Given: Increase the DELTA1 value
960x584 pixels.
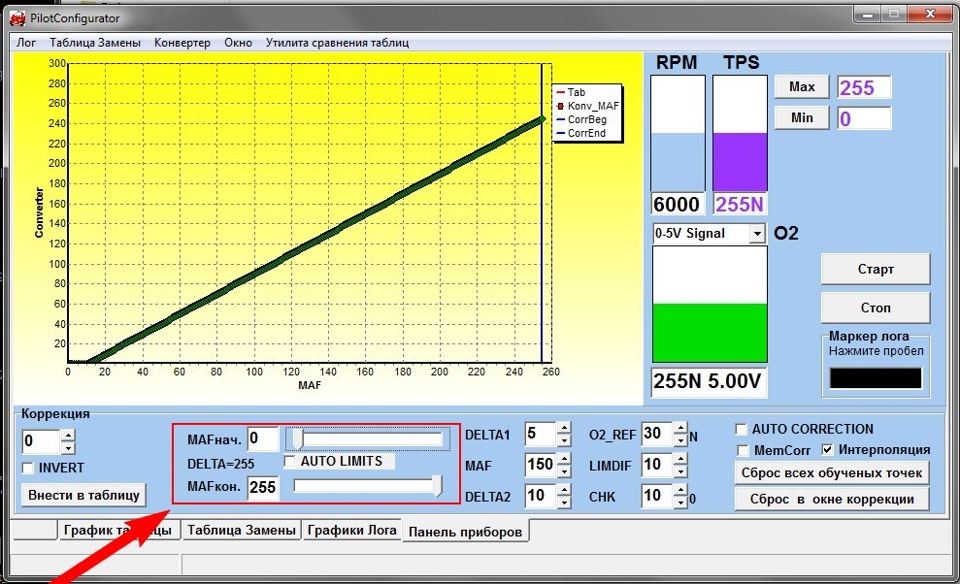Looking at the screenshot, I should coord(564,428).
